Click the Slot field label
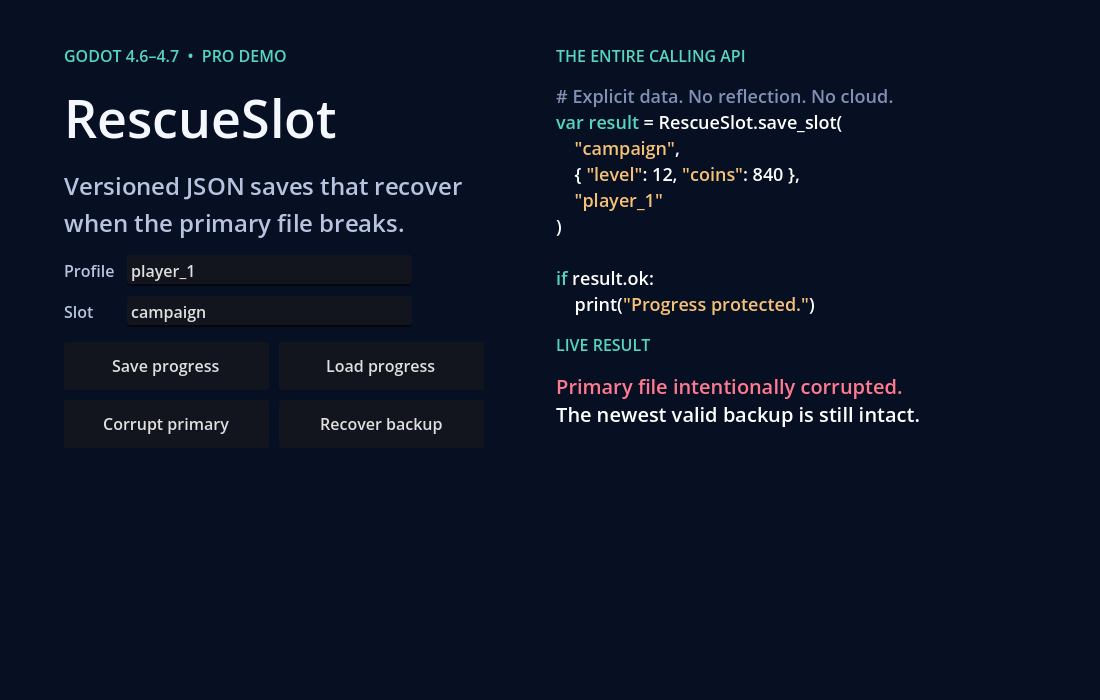 79,312
